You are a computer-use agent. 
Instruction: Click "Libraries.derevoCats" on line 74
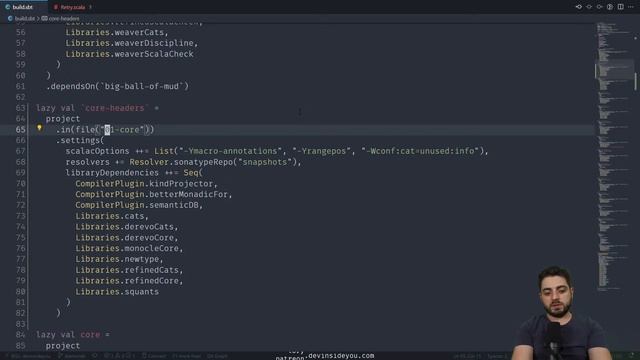click(x=124, y=227)
